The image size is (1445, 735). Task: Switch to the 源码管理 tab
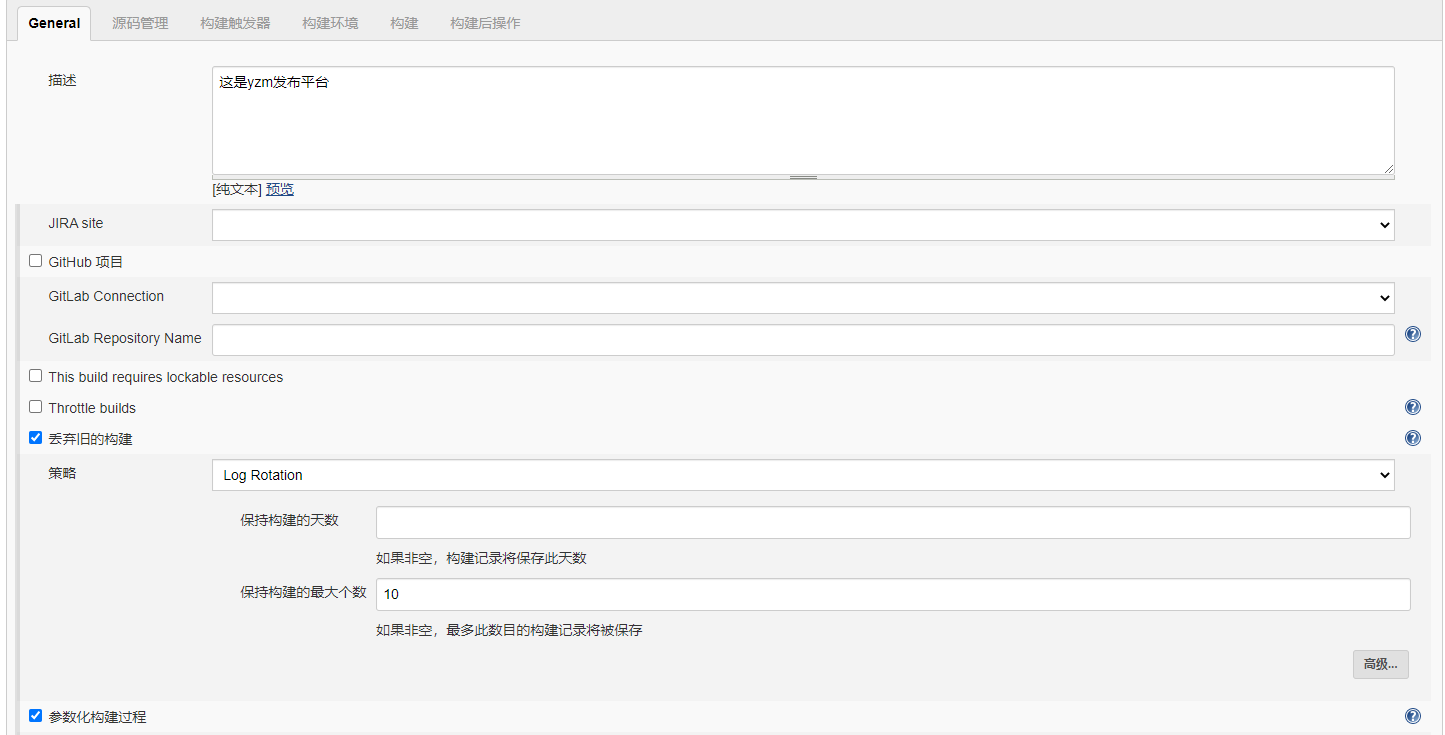[x=140, y=23]
